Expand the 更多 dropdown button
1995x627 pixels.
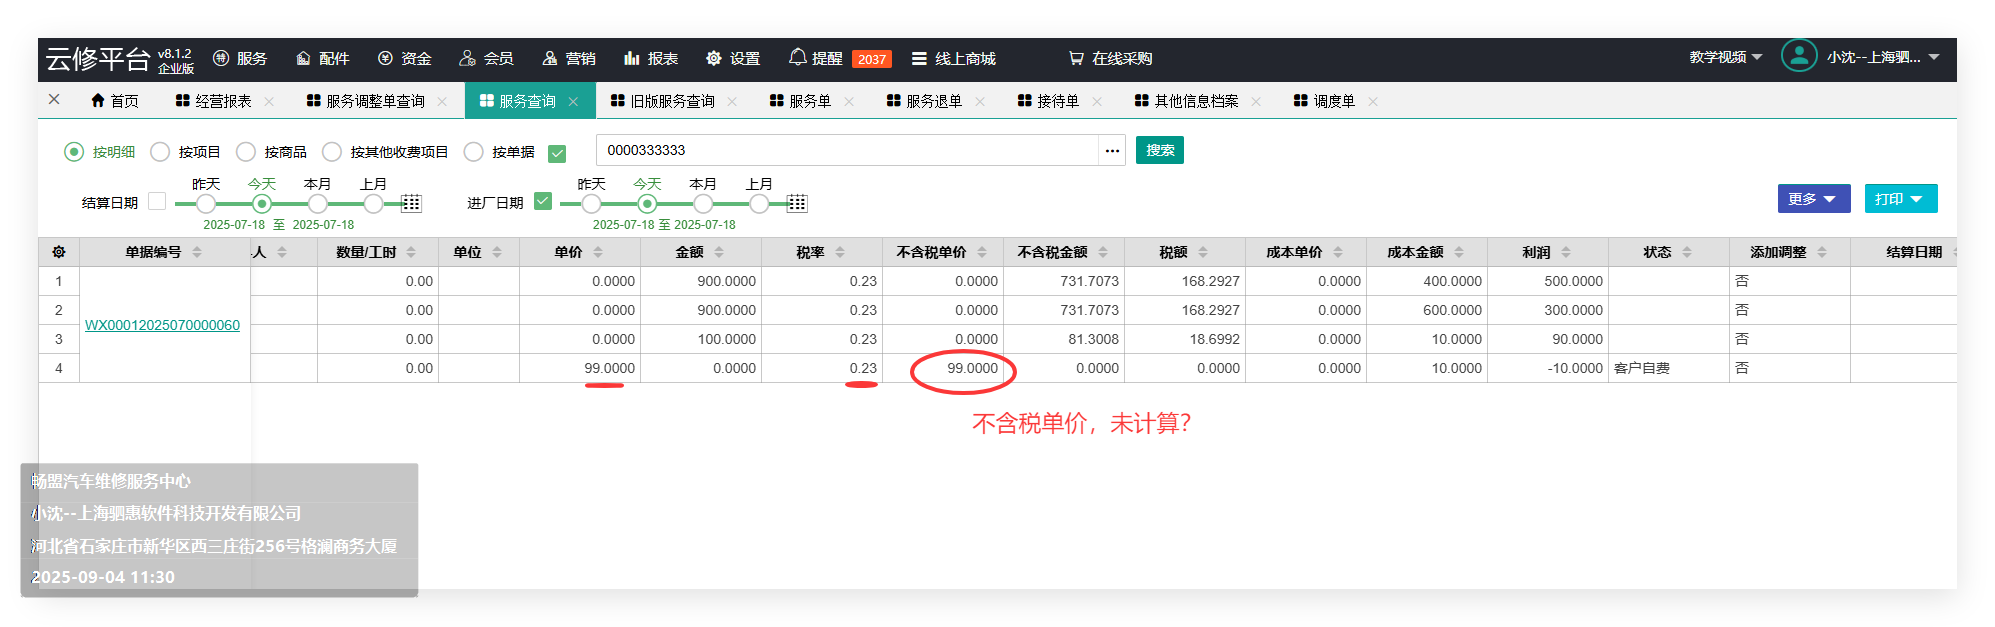click(x=1813, y=199)
